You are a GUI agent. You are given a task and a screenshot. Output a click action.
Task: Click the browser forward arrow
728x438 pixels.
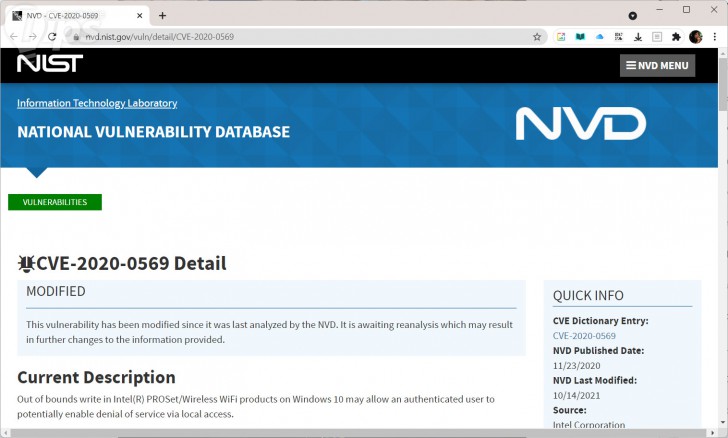coord(32,37)
